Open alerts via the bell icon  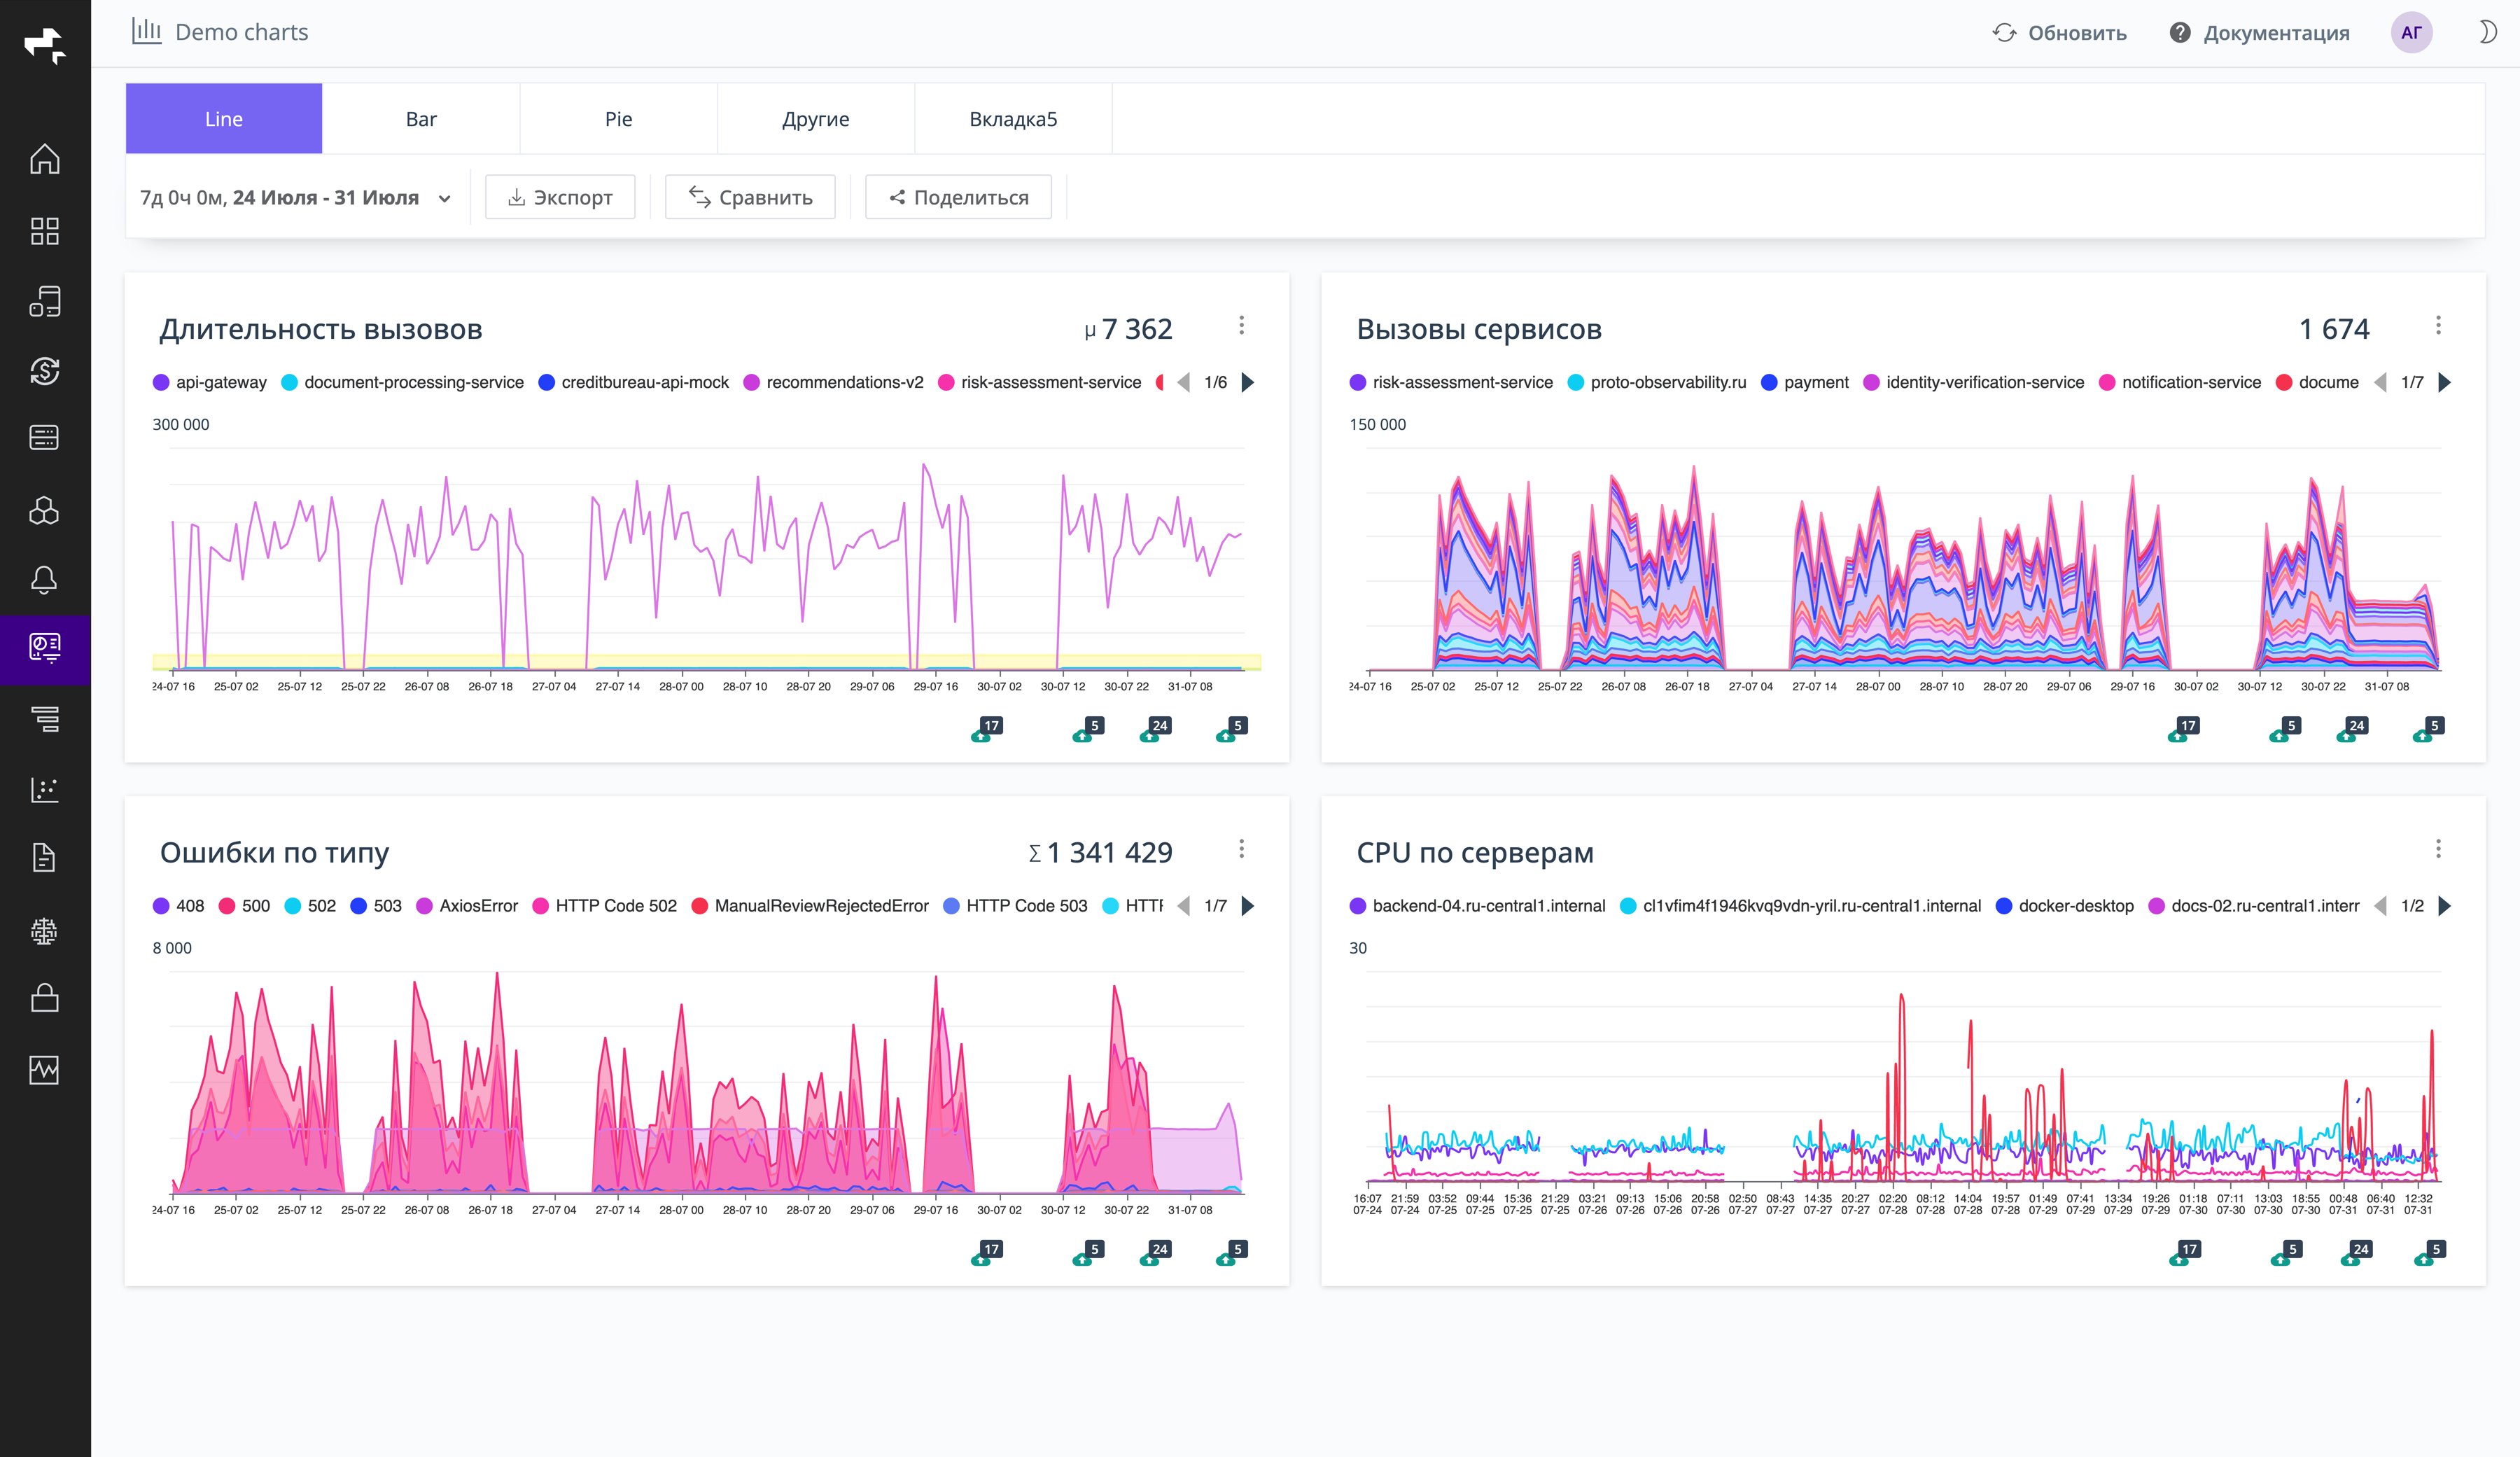[x=45, y=580]
